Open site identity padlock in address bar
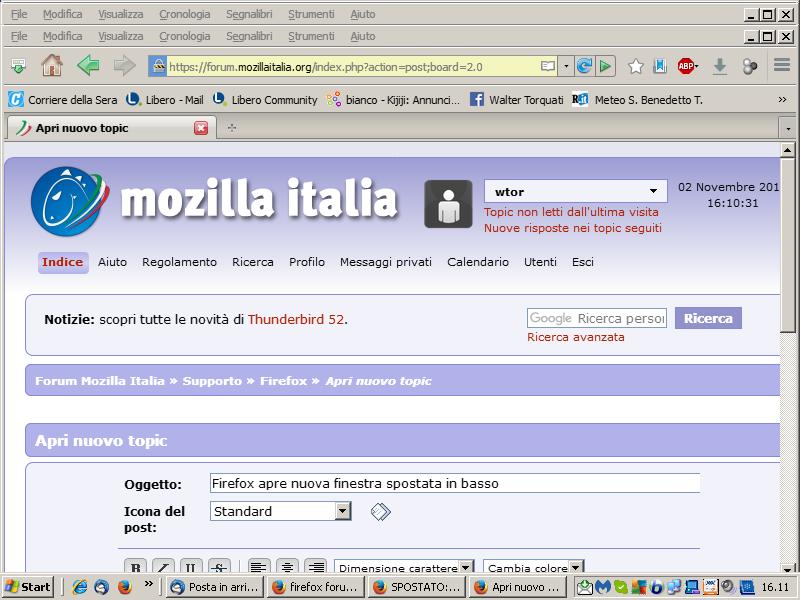This screenshot has width=800, height=600. 158,66
